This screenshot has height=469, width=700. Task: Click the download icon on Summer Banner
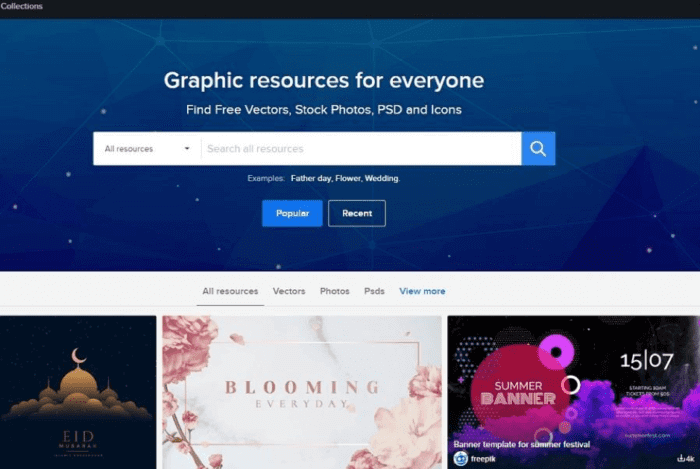pos(681,459)
